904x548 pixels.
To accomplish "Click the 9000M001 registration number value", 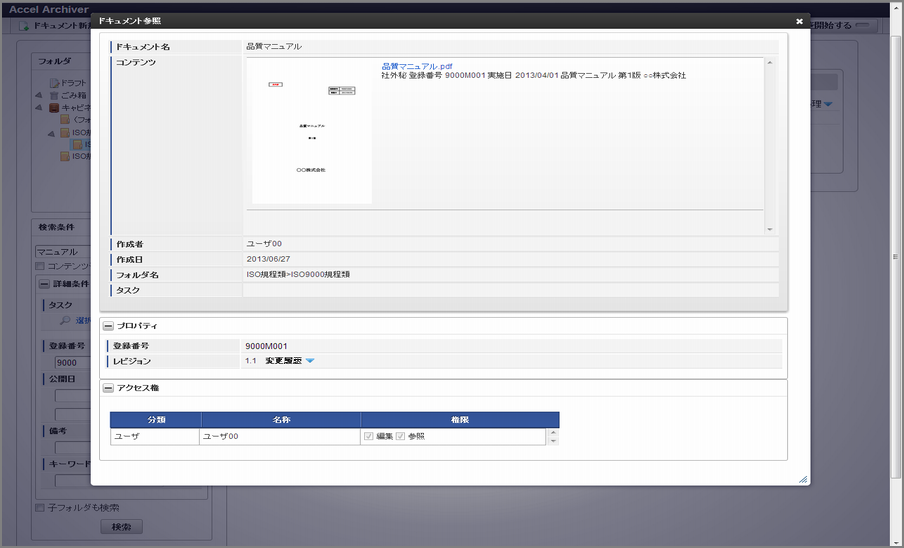I will pos(266,346).
